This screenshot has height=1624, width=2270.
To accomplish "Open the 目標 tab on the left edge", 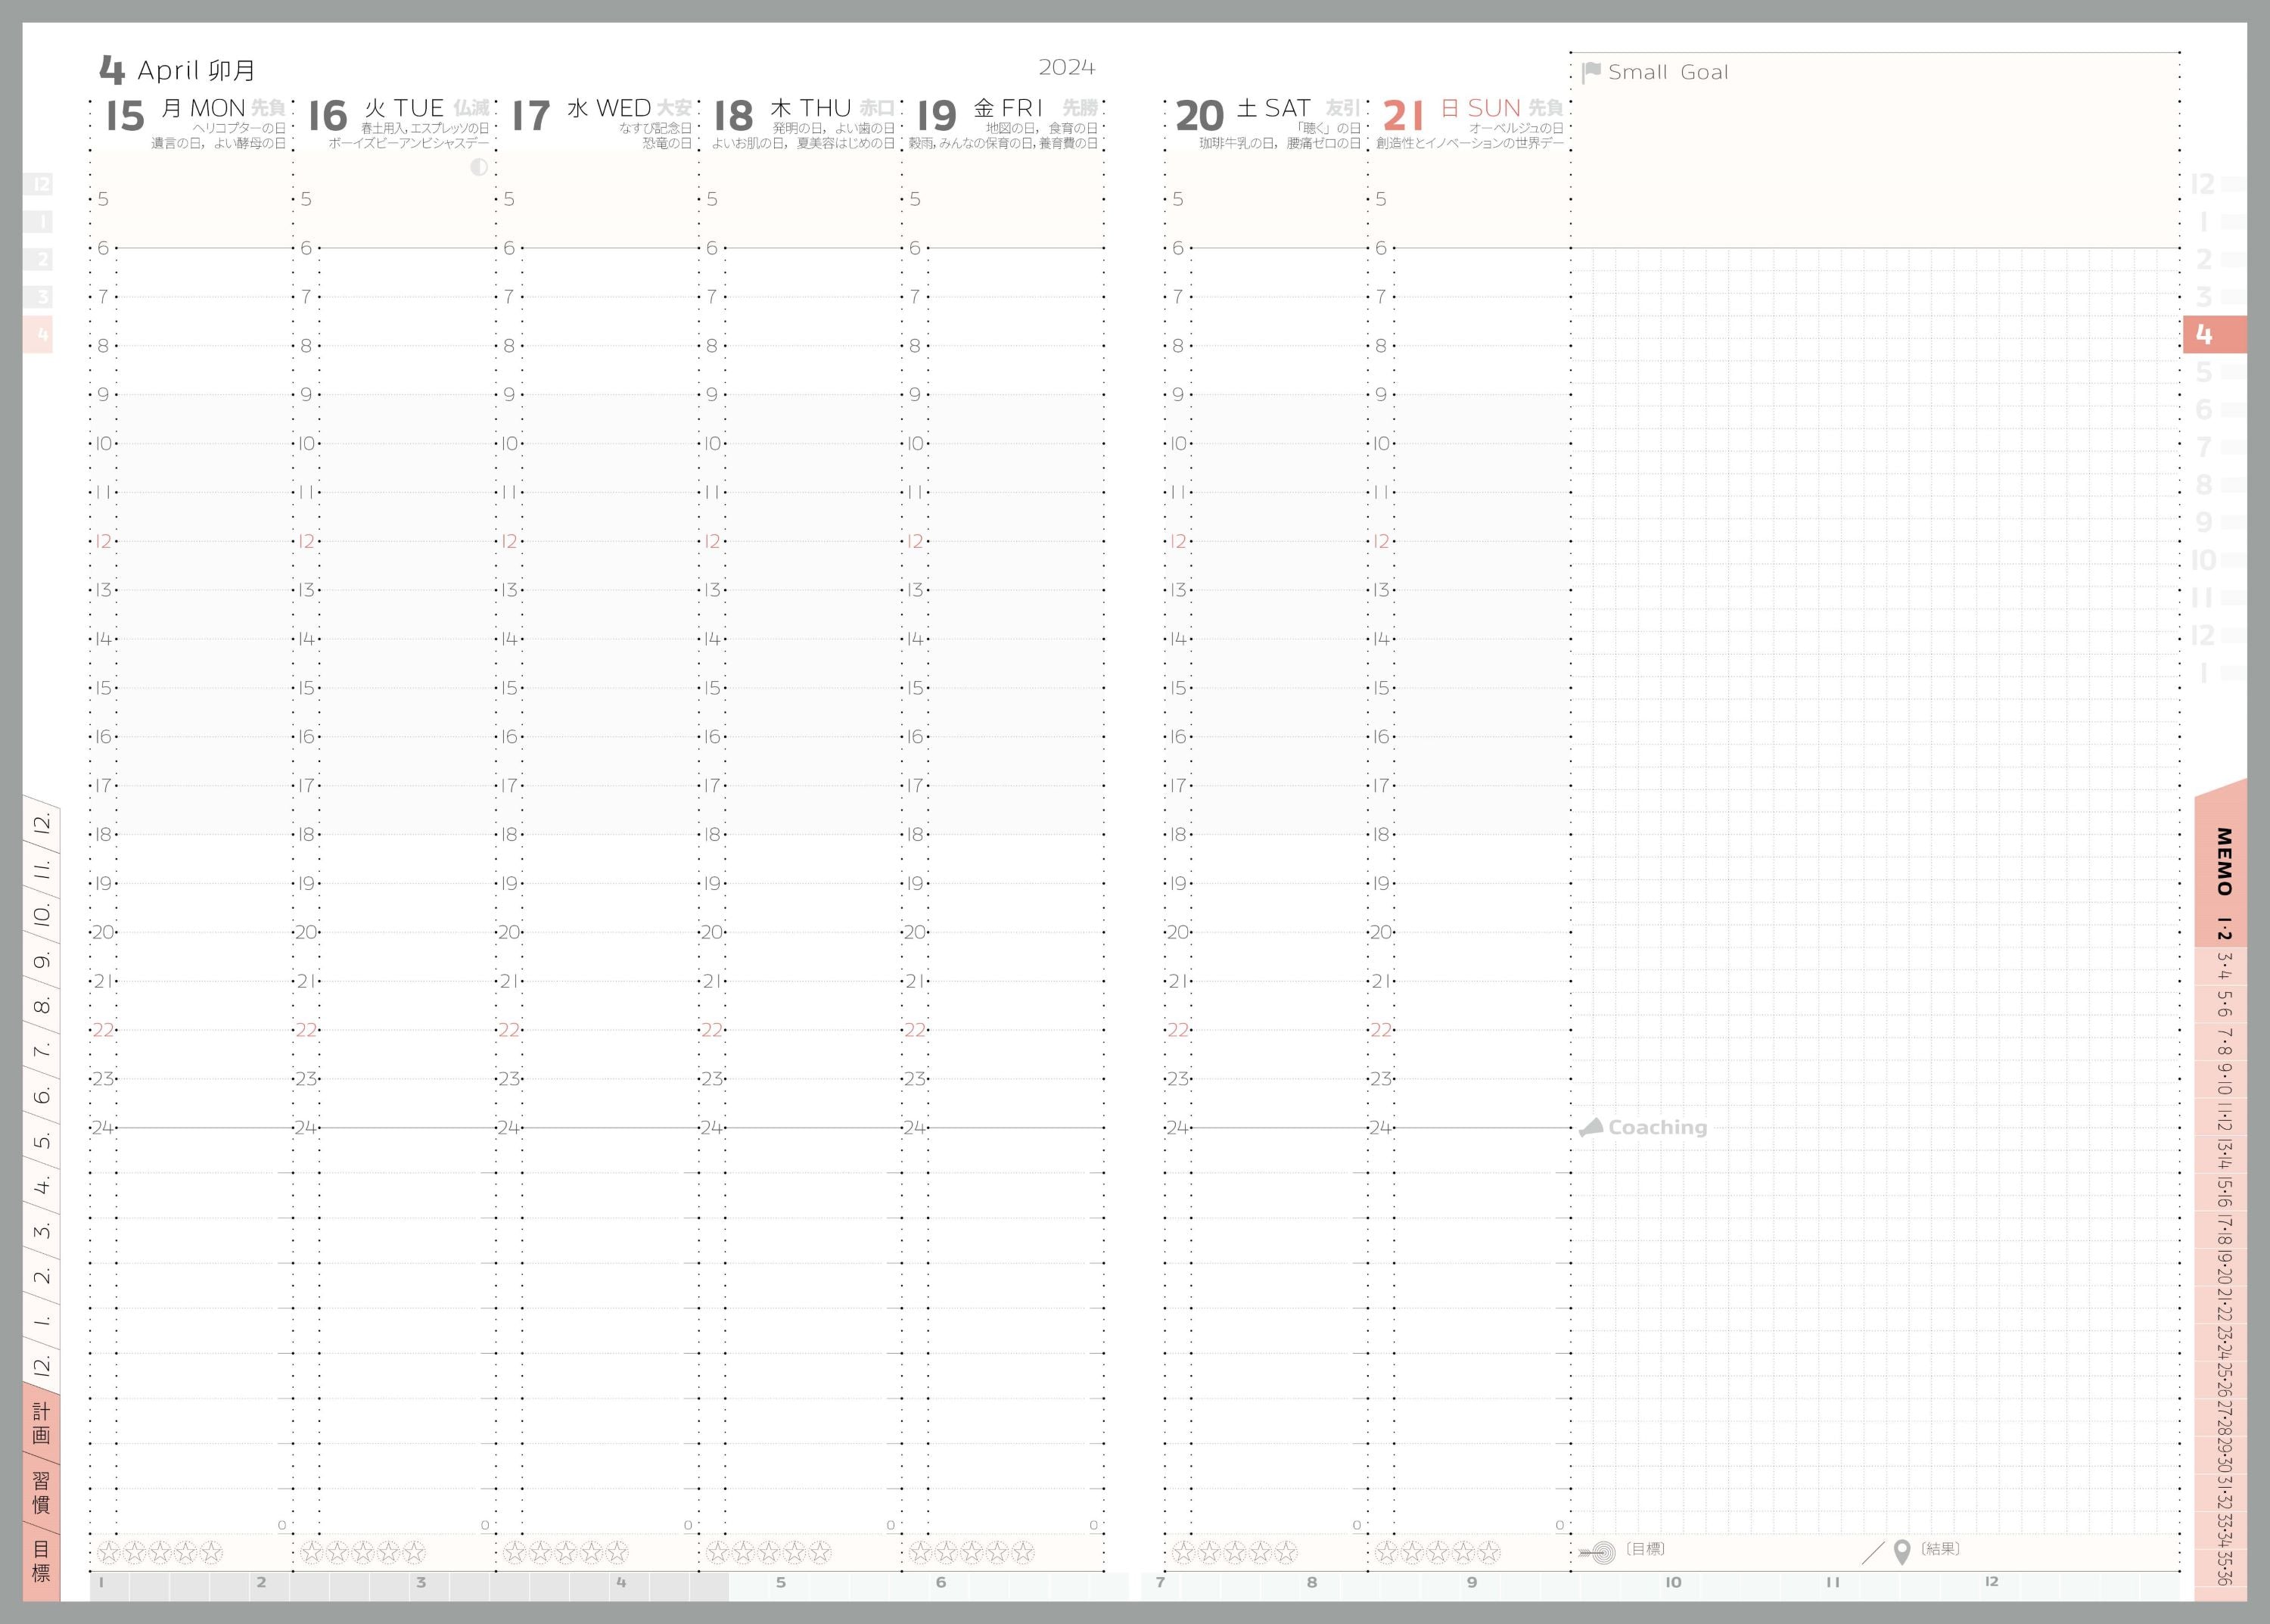I will pyautogui.click(x=41, y=1562).
